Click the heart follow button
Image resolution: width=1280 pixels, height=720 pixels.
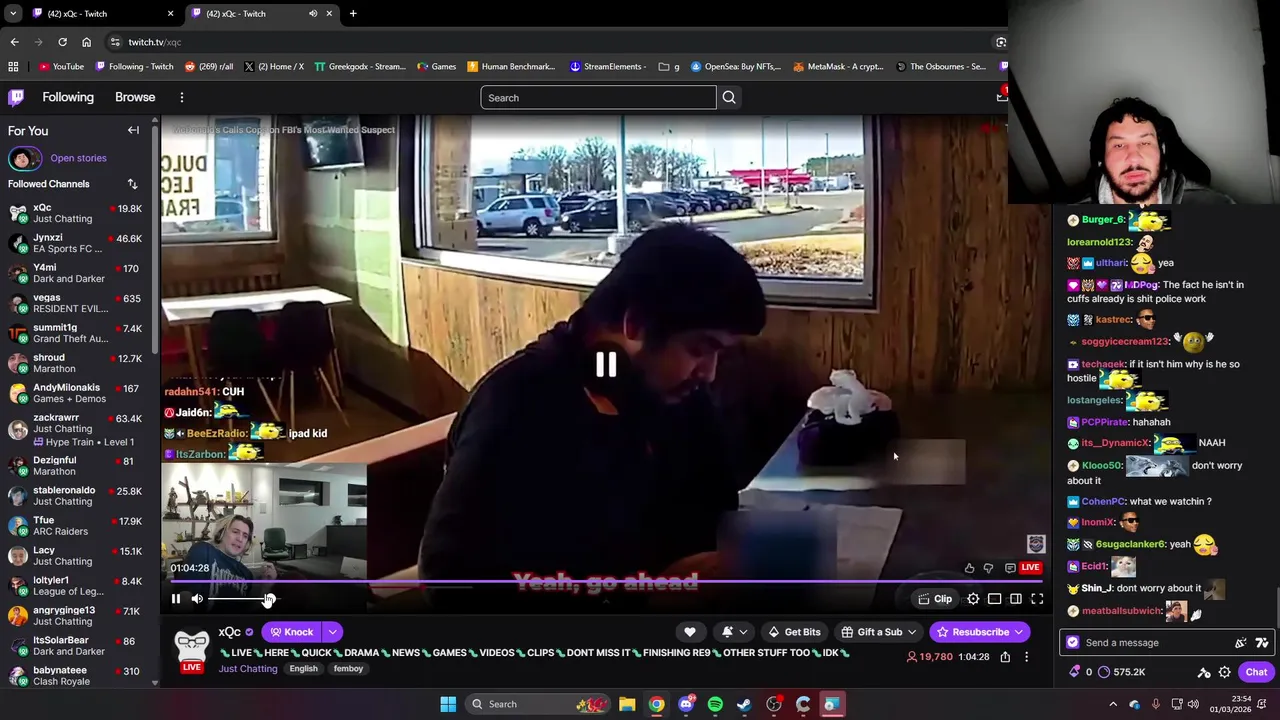[x=689, y=632]
